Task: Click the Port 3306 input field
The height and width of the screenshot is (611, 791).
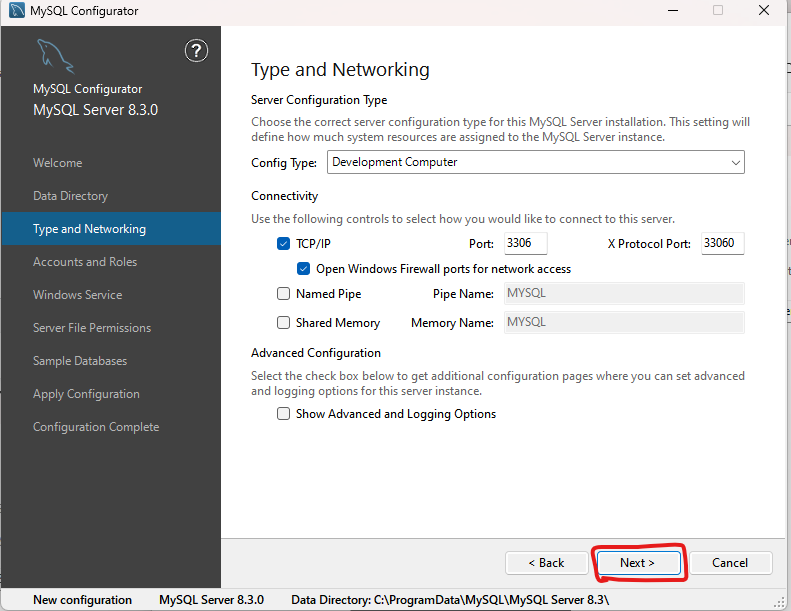Action: [526, 243]
